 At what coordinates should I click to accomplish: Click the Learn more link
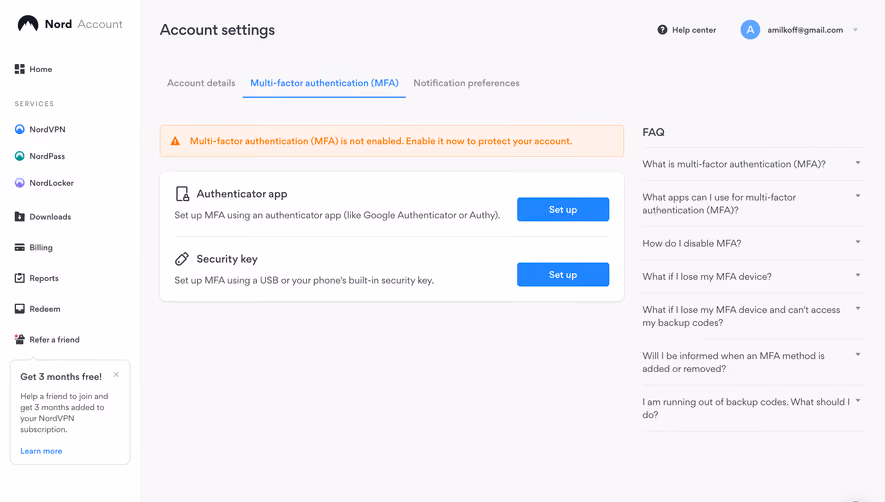pos(41,451)
